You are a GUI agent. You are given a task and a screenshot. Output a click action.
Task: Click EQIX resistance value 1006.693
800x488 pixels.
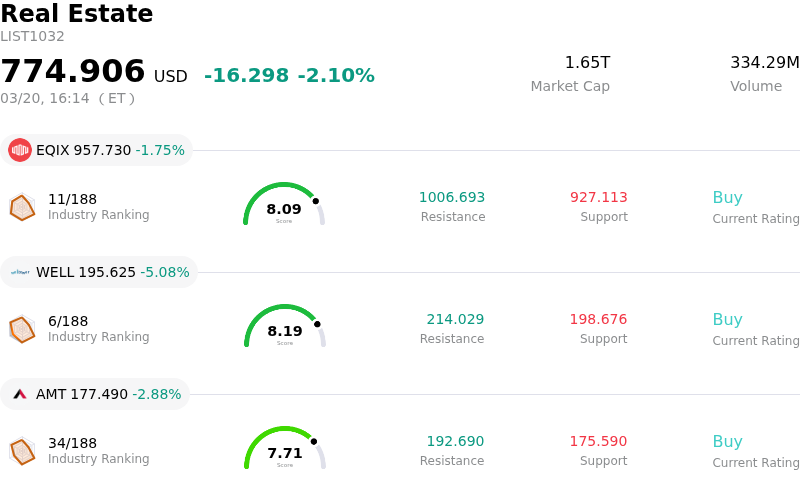pyautogui.click(x=452, y=198)
